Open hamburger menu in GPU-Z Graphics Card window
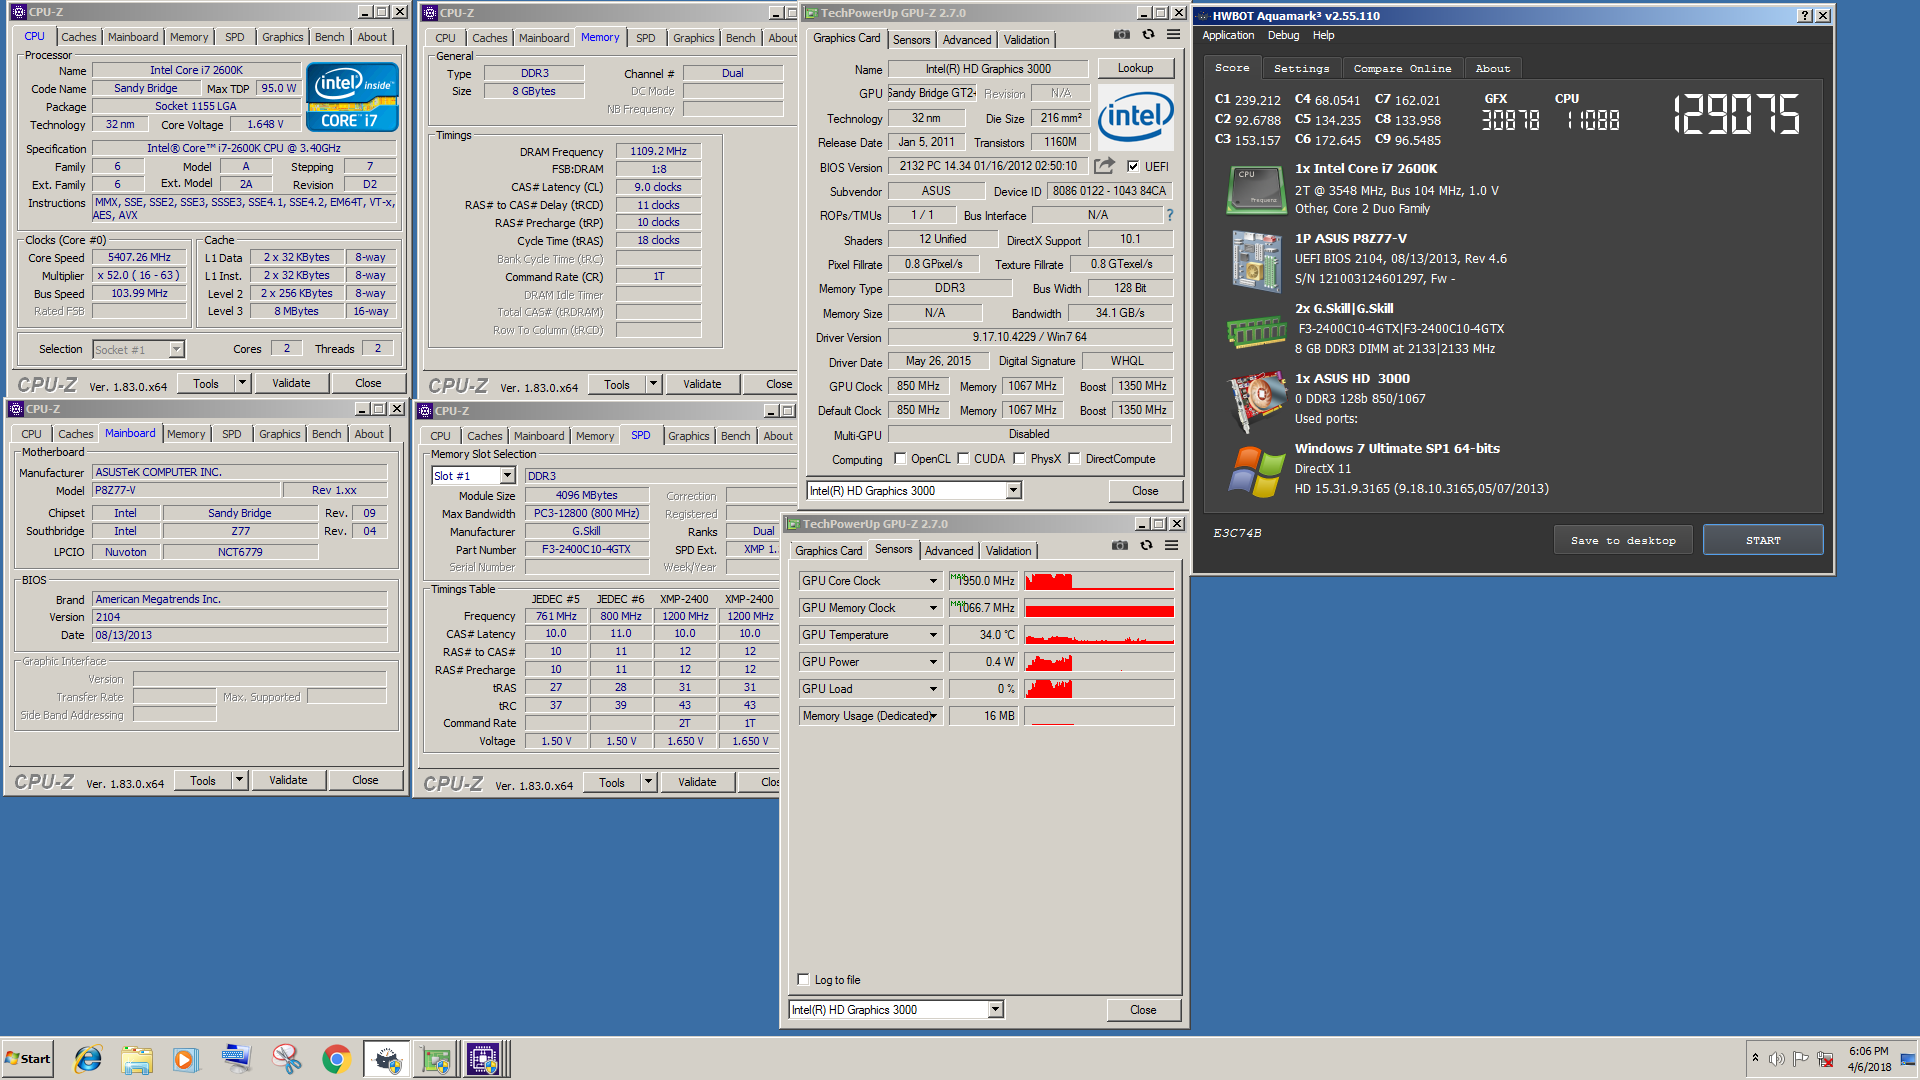Image resolution: width=1920 pixels, height=1080 pixels. click(1173, 34)
